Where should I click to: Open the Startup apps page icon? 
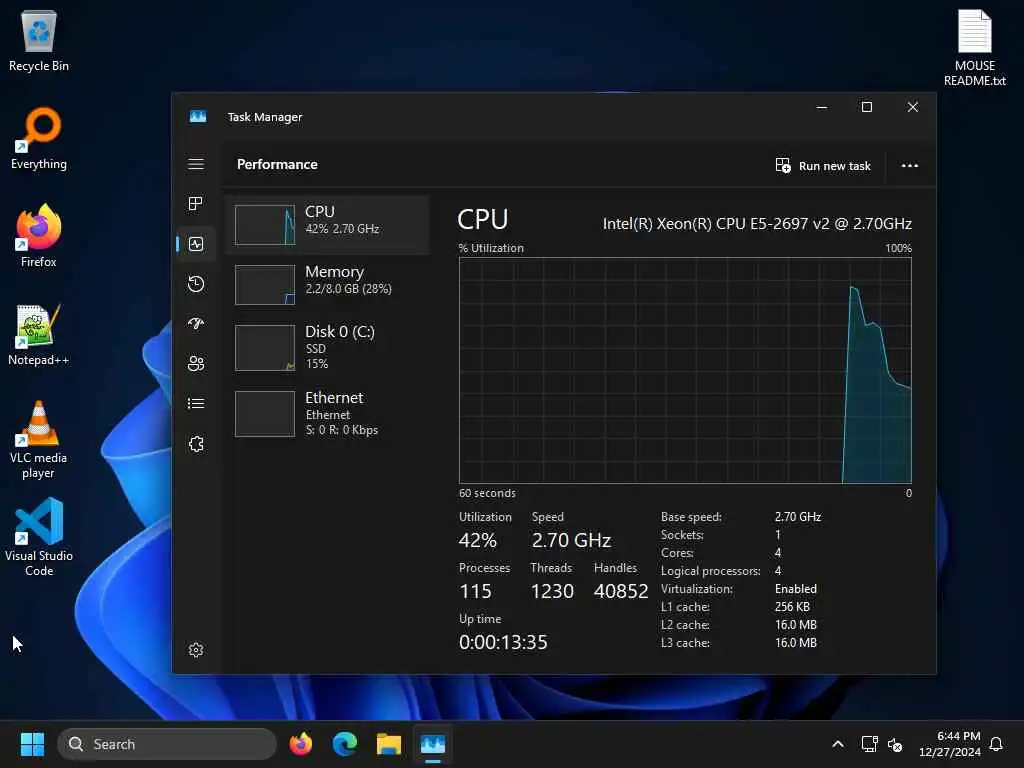(x=196, y=323)
